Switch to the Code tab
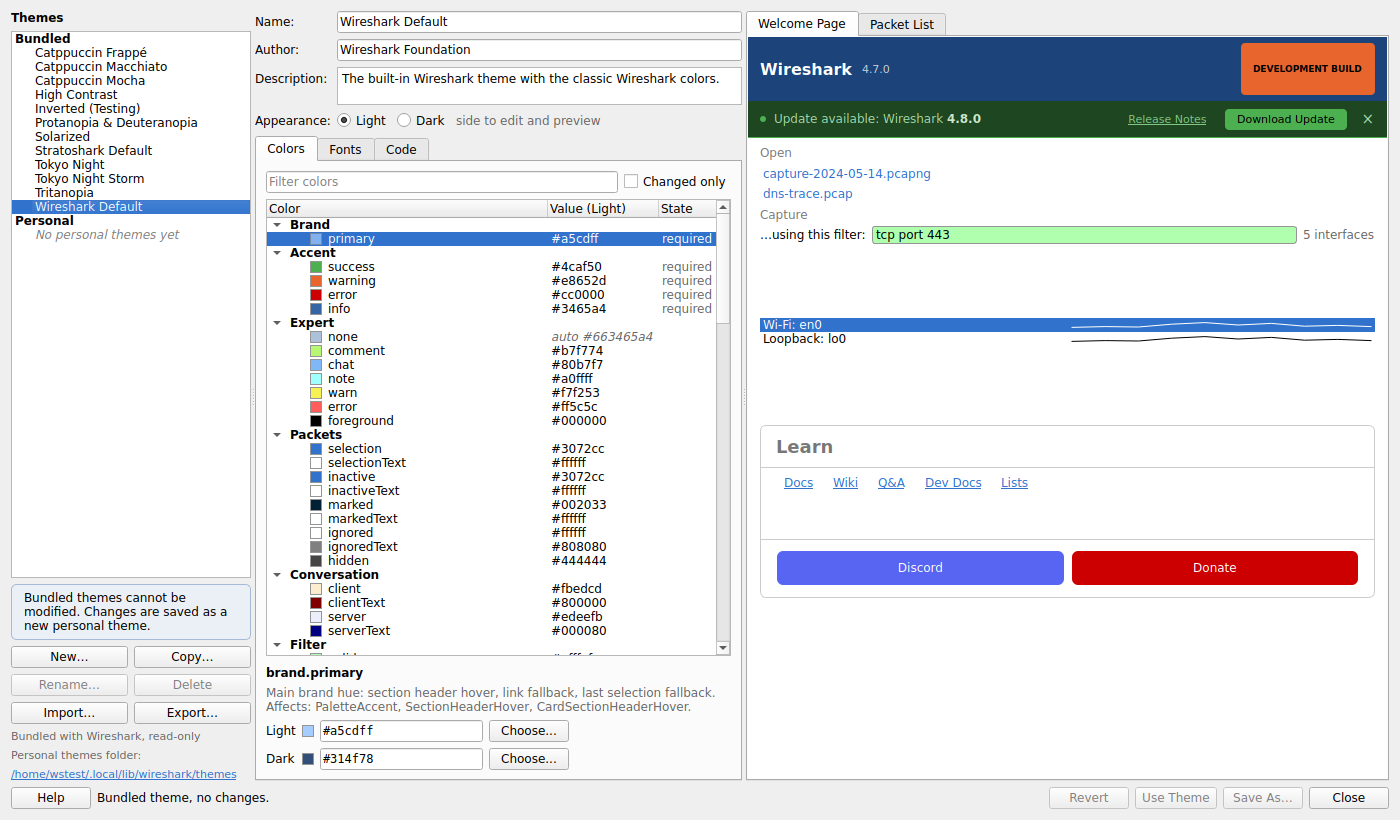1400x820 pixels. click(401, 149)
